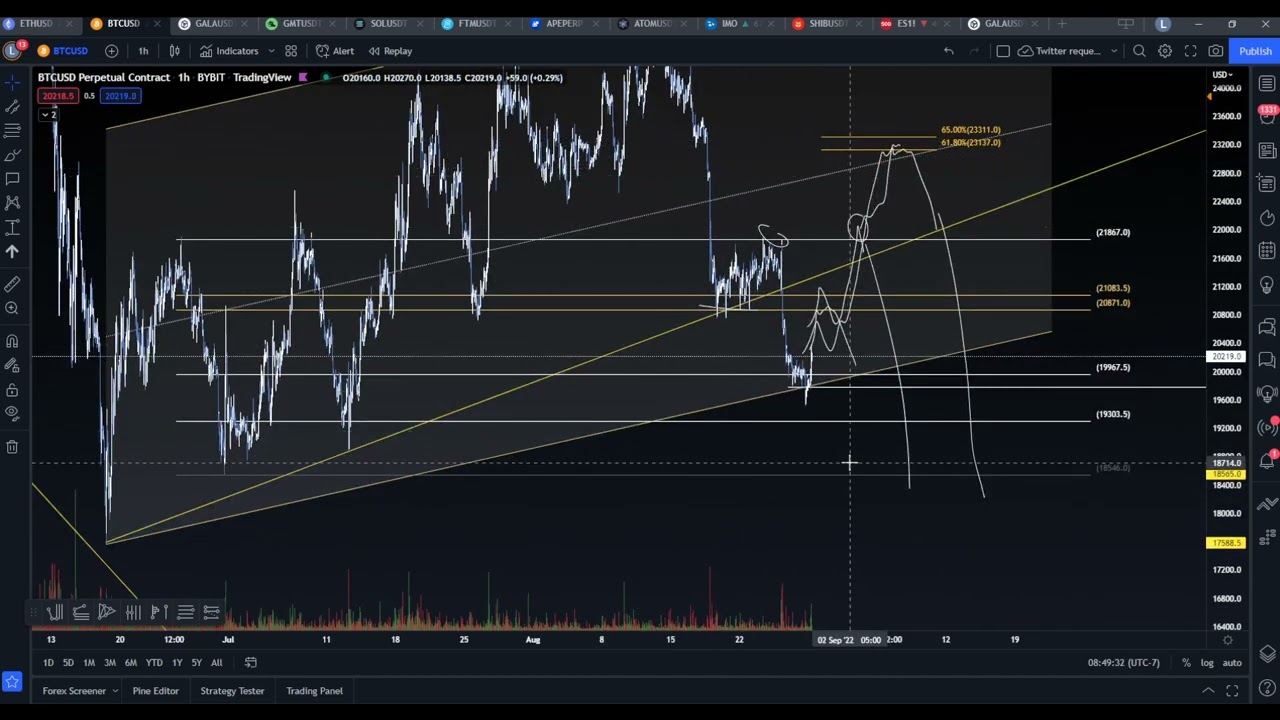Viewport: 1280px width, 720px height.
Task: Toggle stay in drawing mode
Action: (12, 366)
